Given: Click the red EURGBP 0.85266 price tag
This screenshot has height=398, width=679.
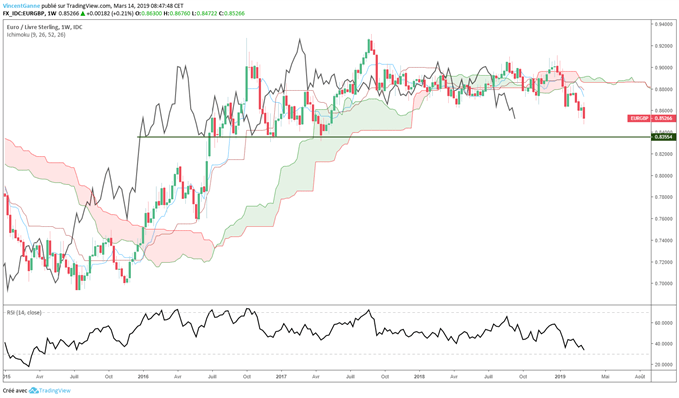Looking at the screenshot, I should click(x=651, y=118).
